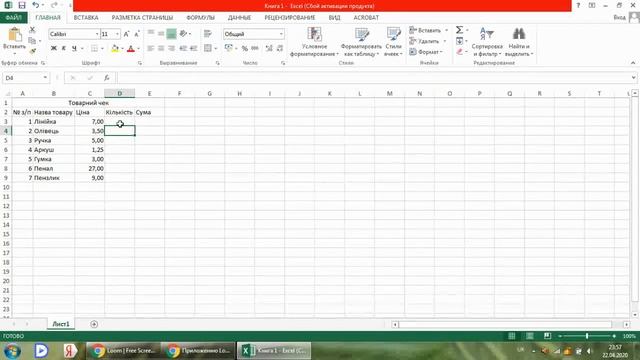Add a new sheet with plus button

pyautogui.click(x=94, y=324)
